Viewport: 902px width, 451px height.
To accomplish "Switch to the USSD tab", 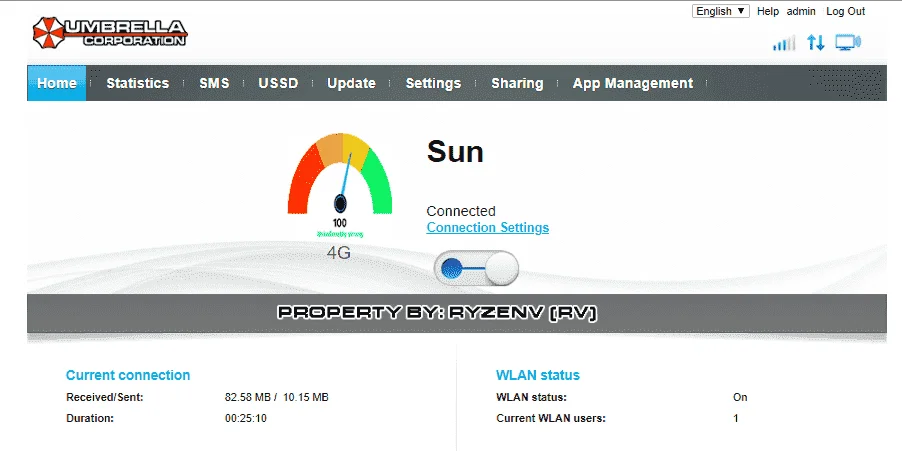I will click(278, 83).
